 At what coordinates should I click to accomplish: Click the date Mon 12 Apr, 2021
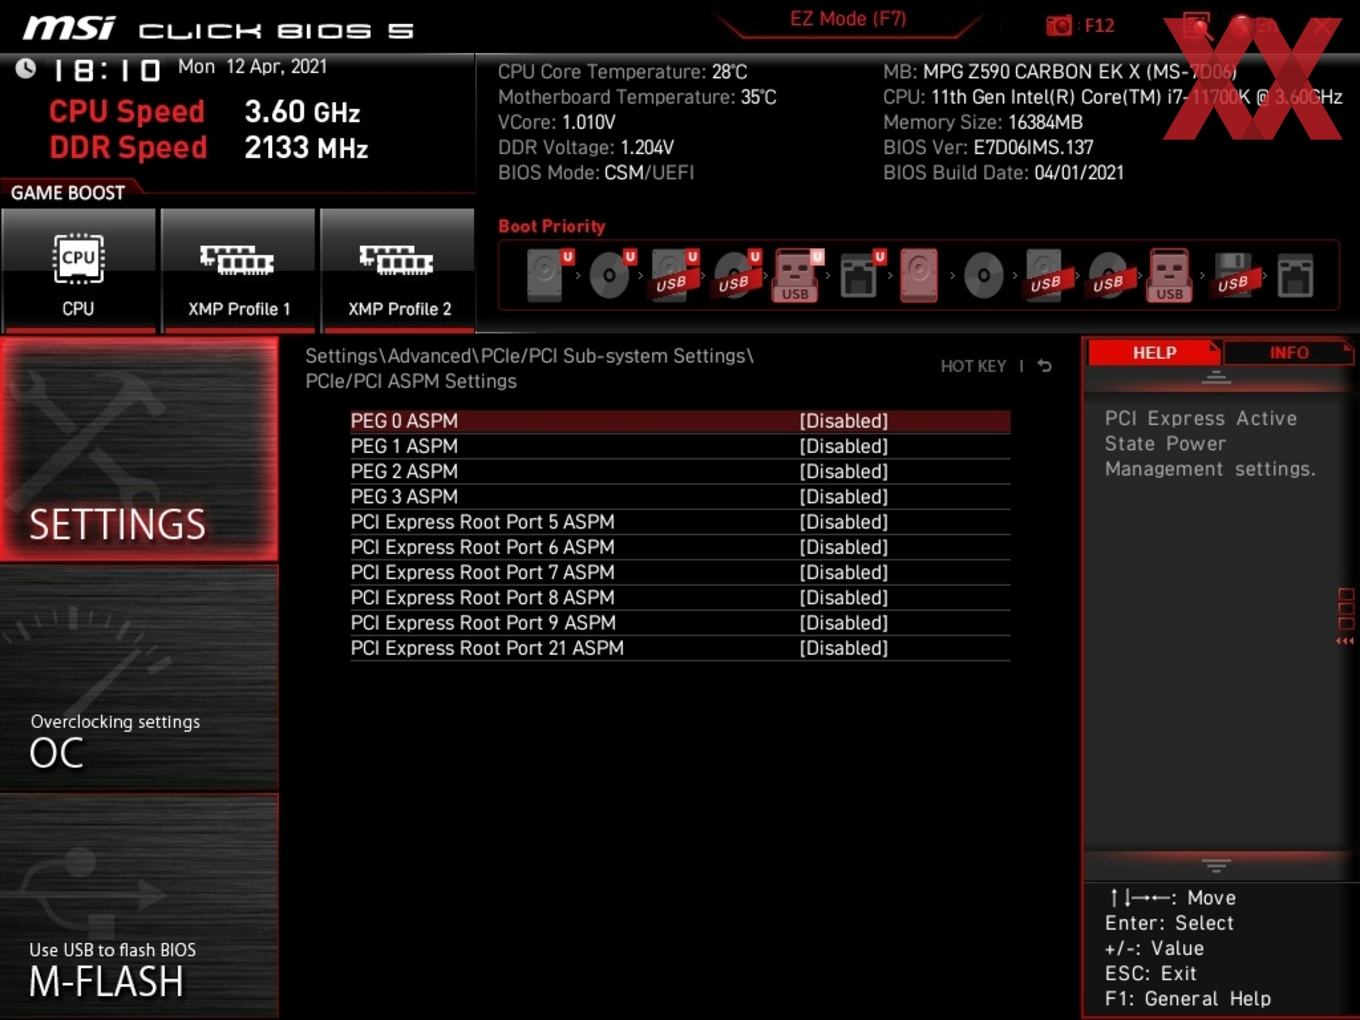pos(253,67)
